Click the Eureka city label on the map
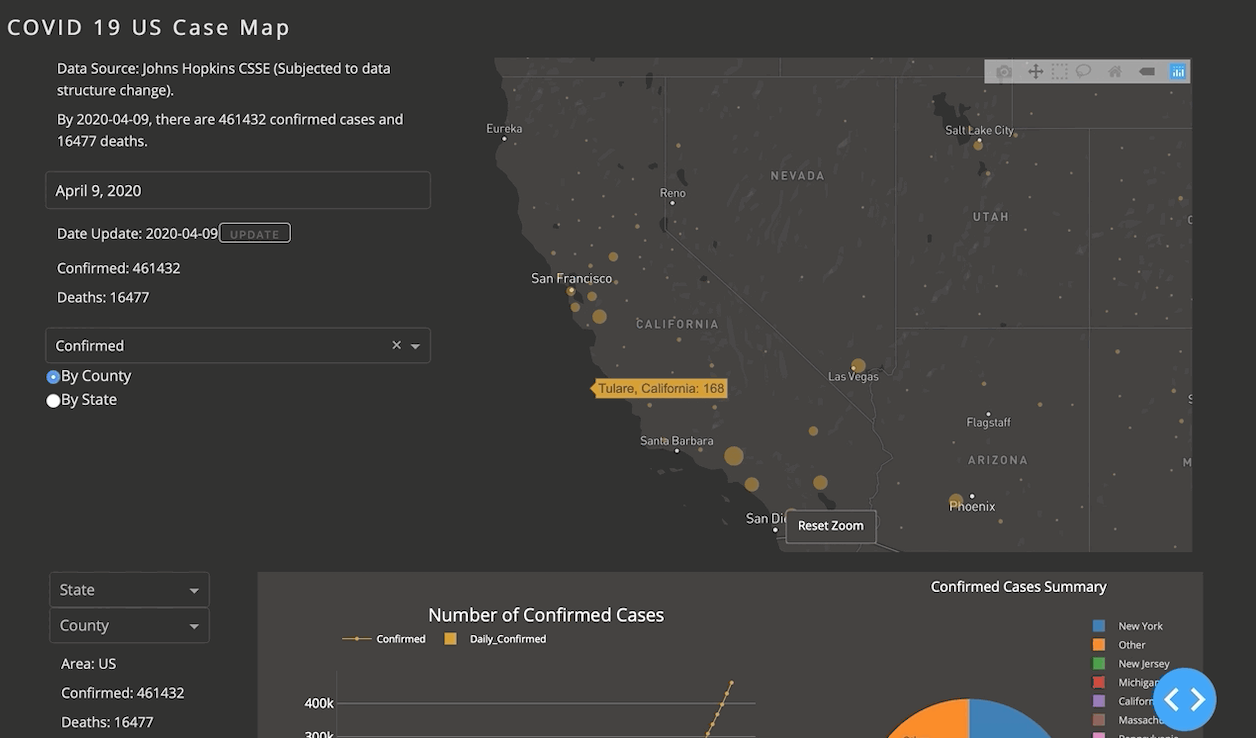The width and height of the screenshot is (1256, 738). (504, 128)
